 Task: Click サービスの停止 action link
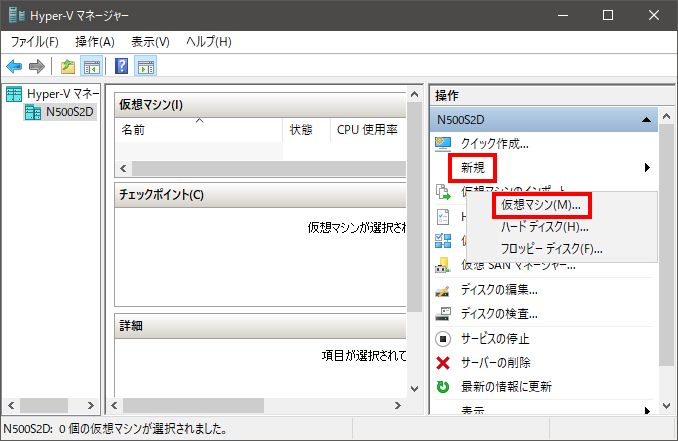point(495,339)
